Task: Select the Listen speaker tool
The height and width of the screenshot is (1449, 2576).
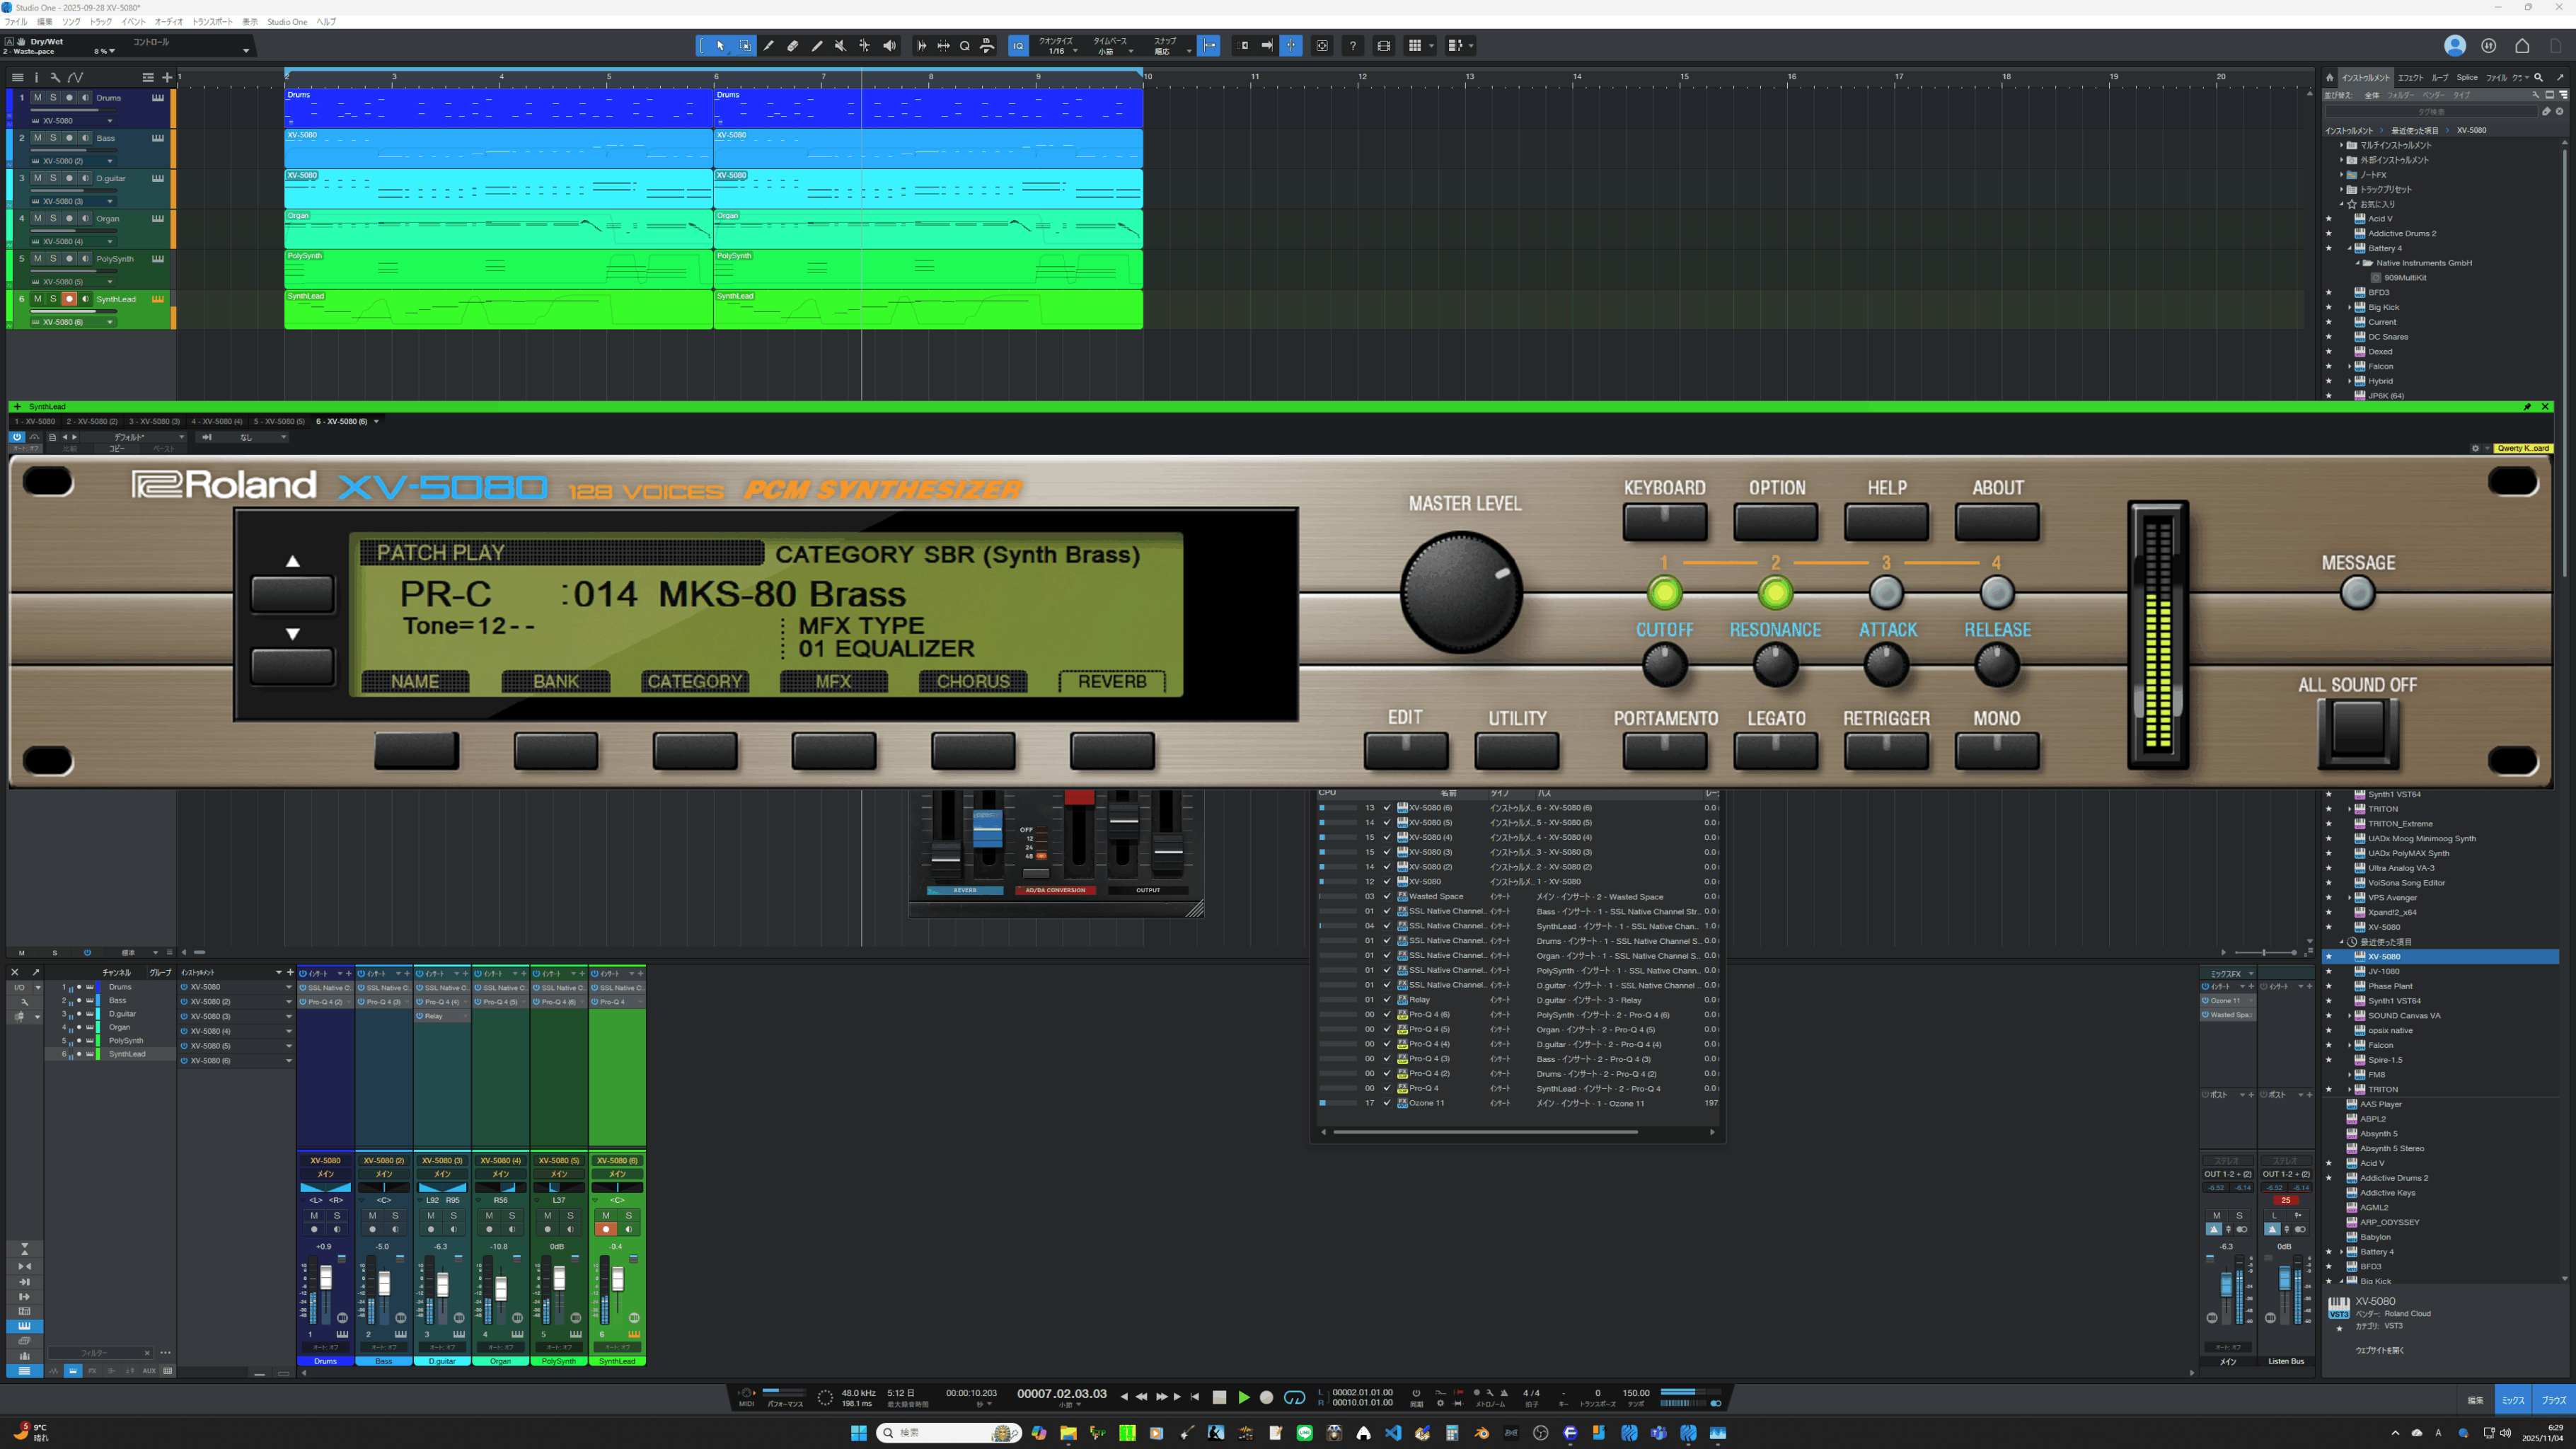Action: 889,46
